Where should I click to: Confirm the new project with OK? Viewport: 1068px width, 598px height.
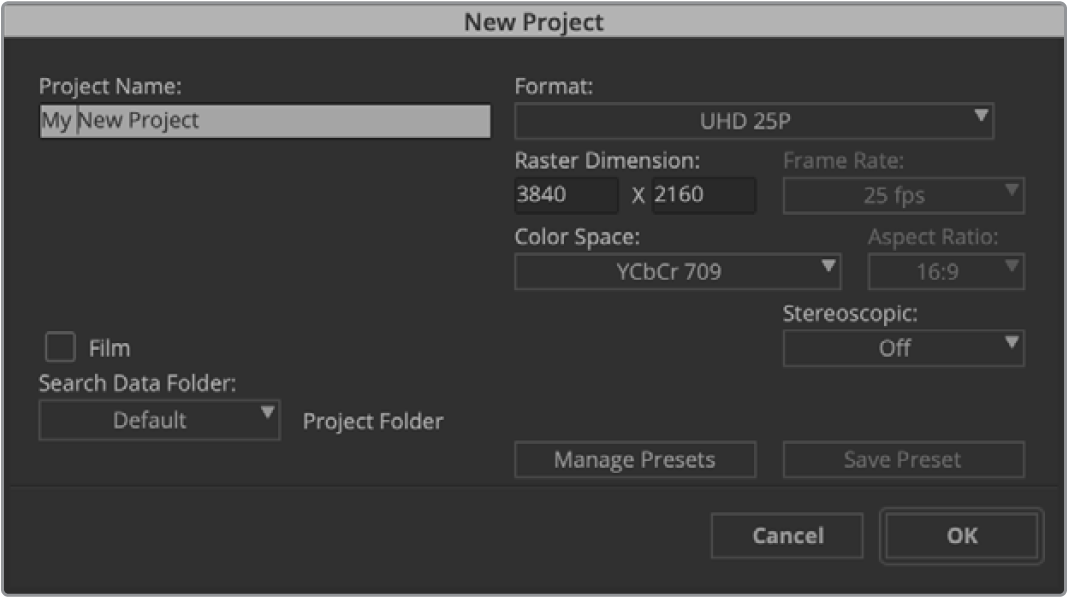click(962, 536)
